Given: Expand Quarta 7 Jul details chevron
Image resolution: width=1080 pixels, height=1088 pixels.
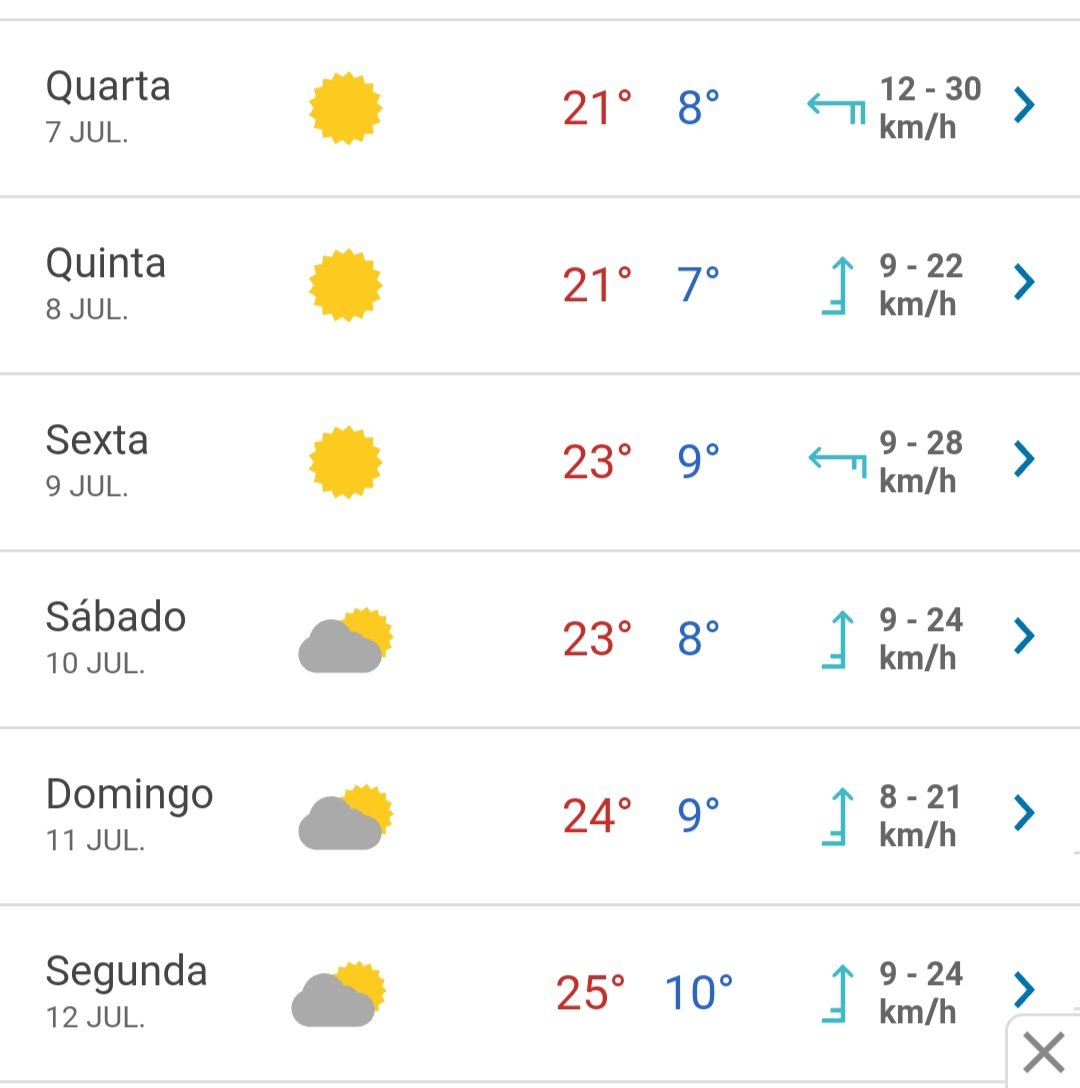Looking at the screenshot, I should (x=1024, y=105).
